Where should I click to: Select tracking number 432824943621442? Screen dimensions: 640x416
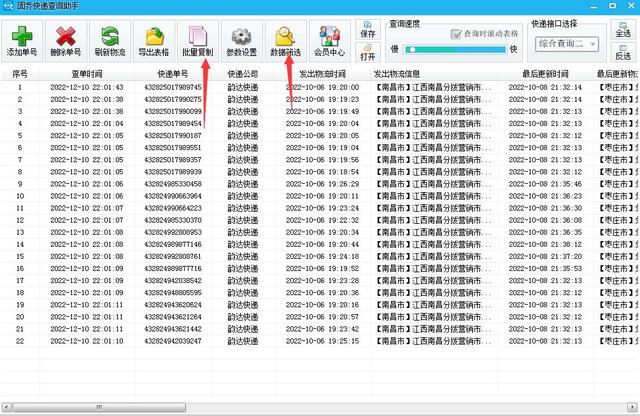173,329
